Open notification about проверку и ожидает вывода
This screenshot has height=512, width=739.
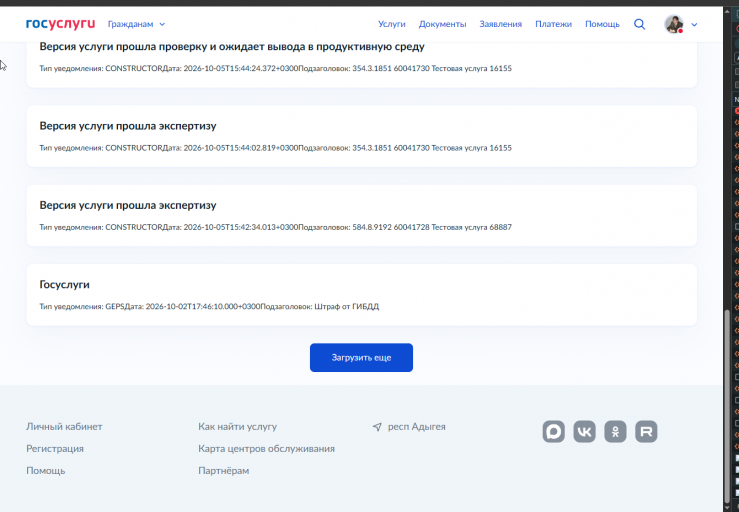[x=361, y=64]
